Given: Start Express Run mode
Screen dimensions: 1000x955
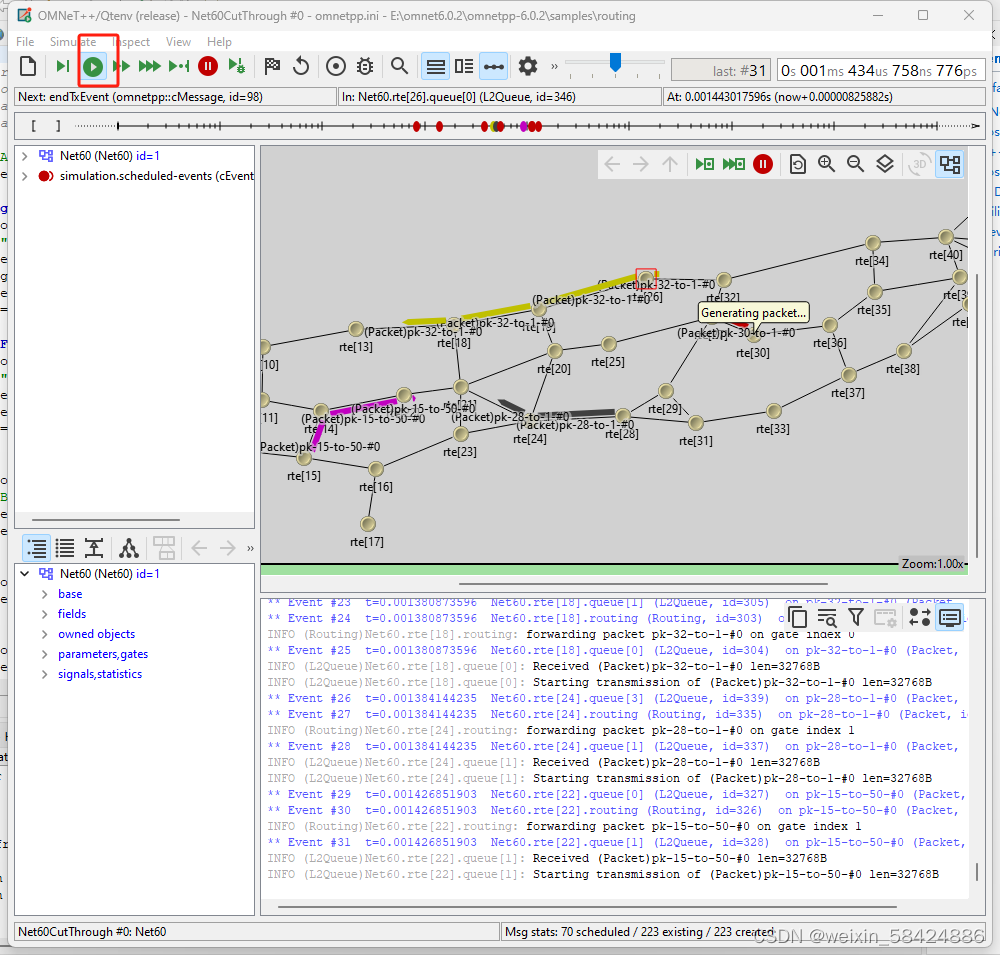Looking at the screenshot, I should pos(150,66).
